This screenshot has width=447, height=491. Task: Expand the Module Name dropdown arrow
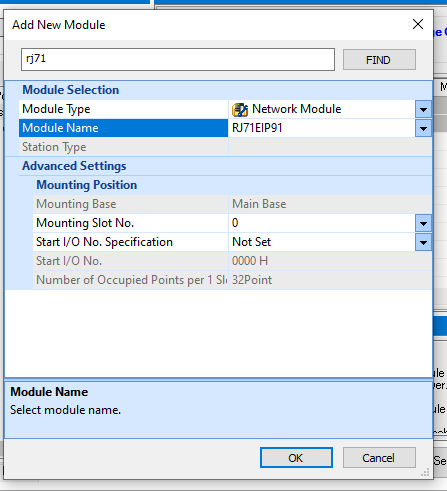[x=423, y=128]
